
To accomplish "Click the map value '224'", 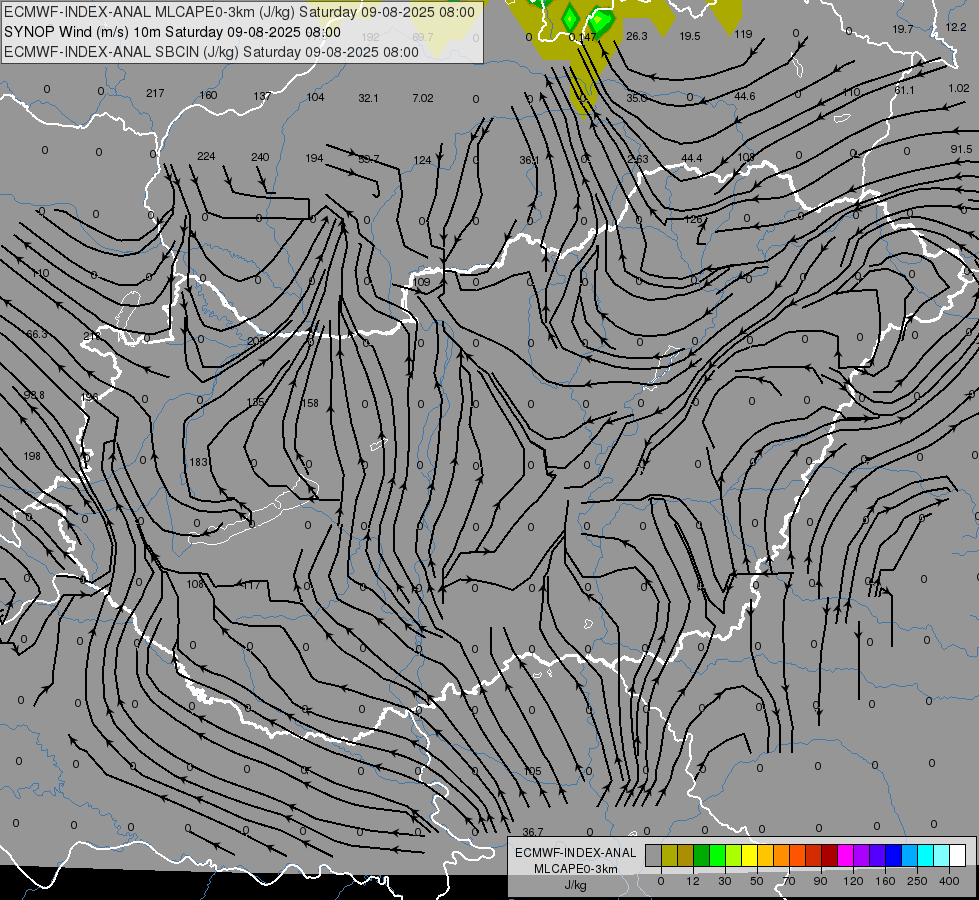I will [206, 156].
